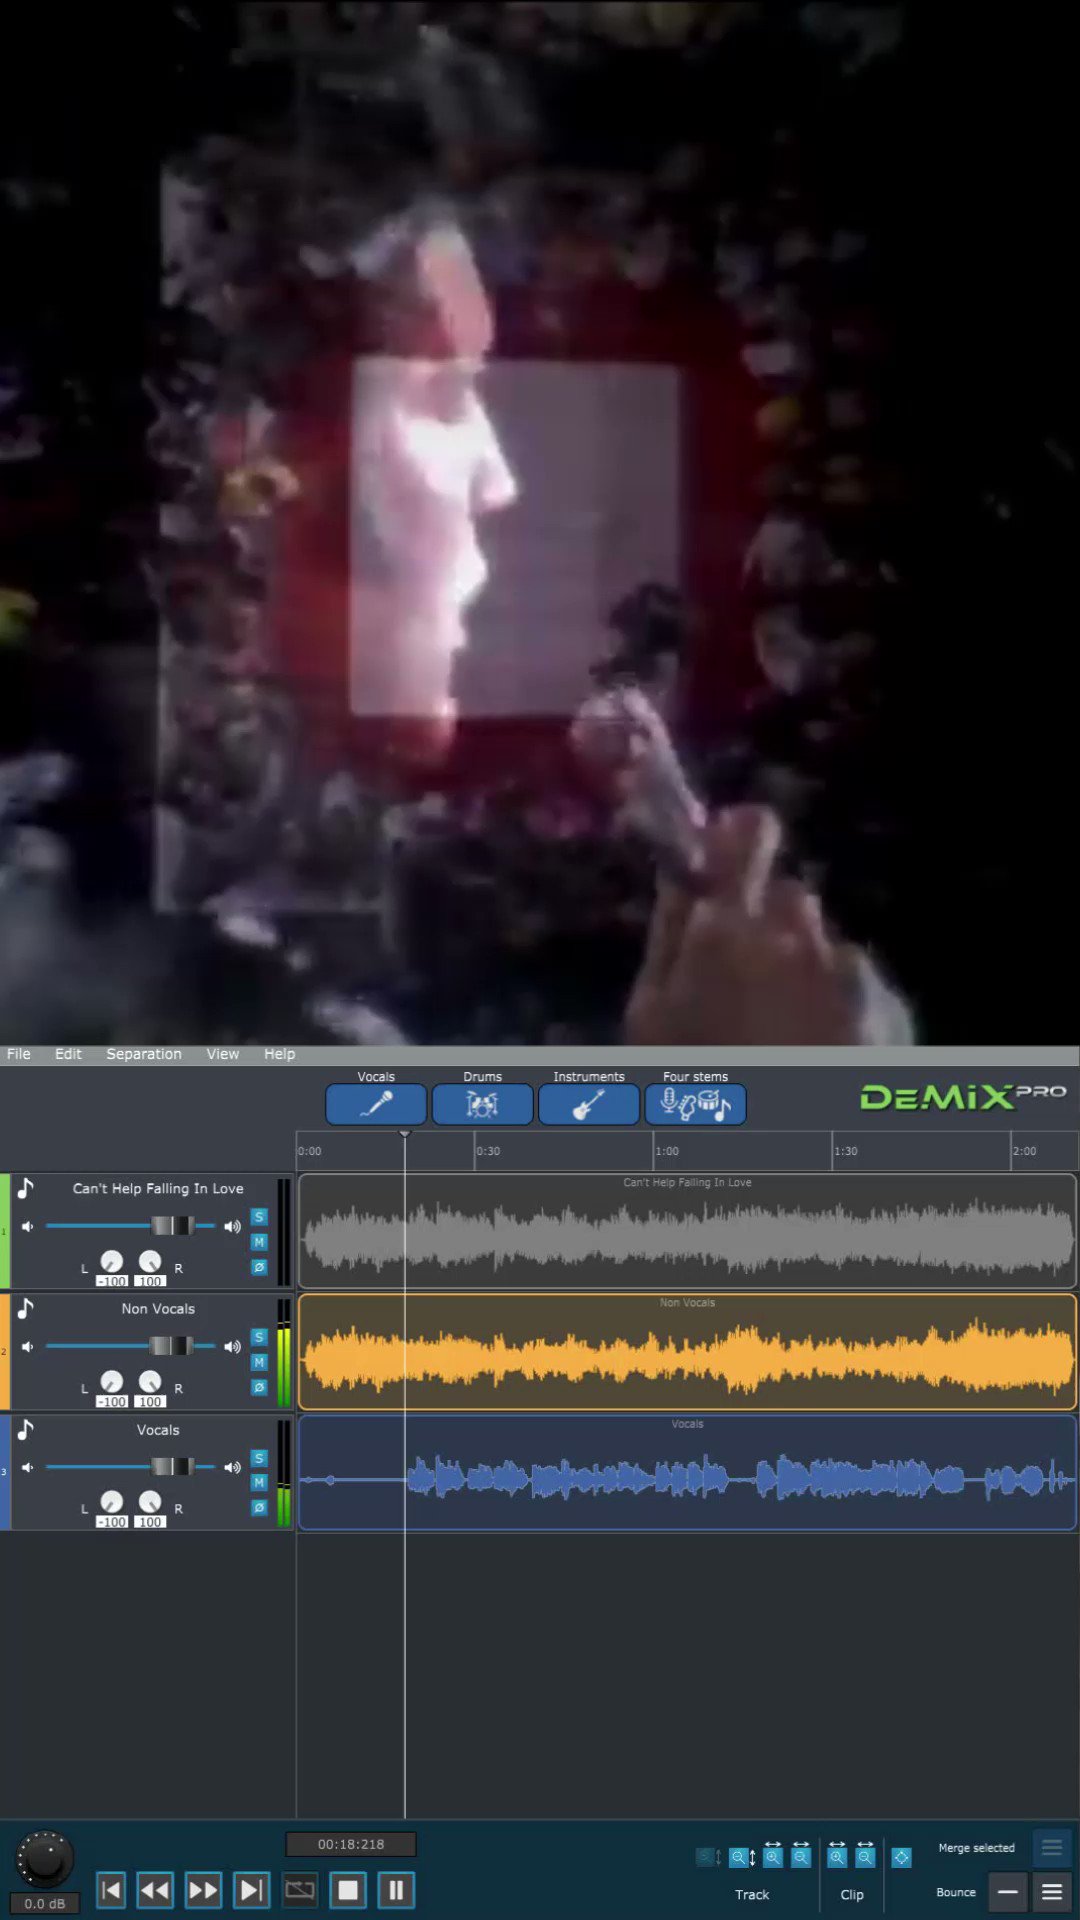1080x1920 pixels.
Task: Invert phase on Non Vocals track
Action: 259,1387
